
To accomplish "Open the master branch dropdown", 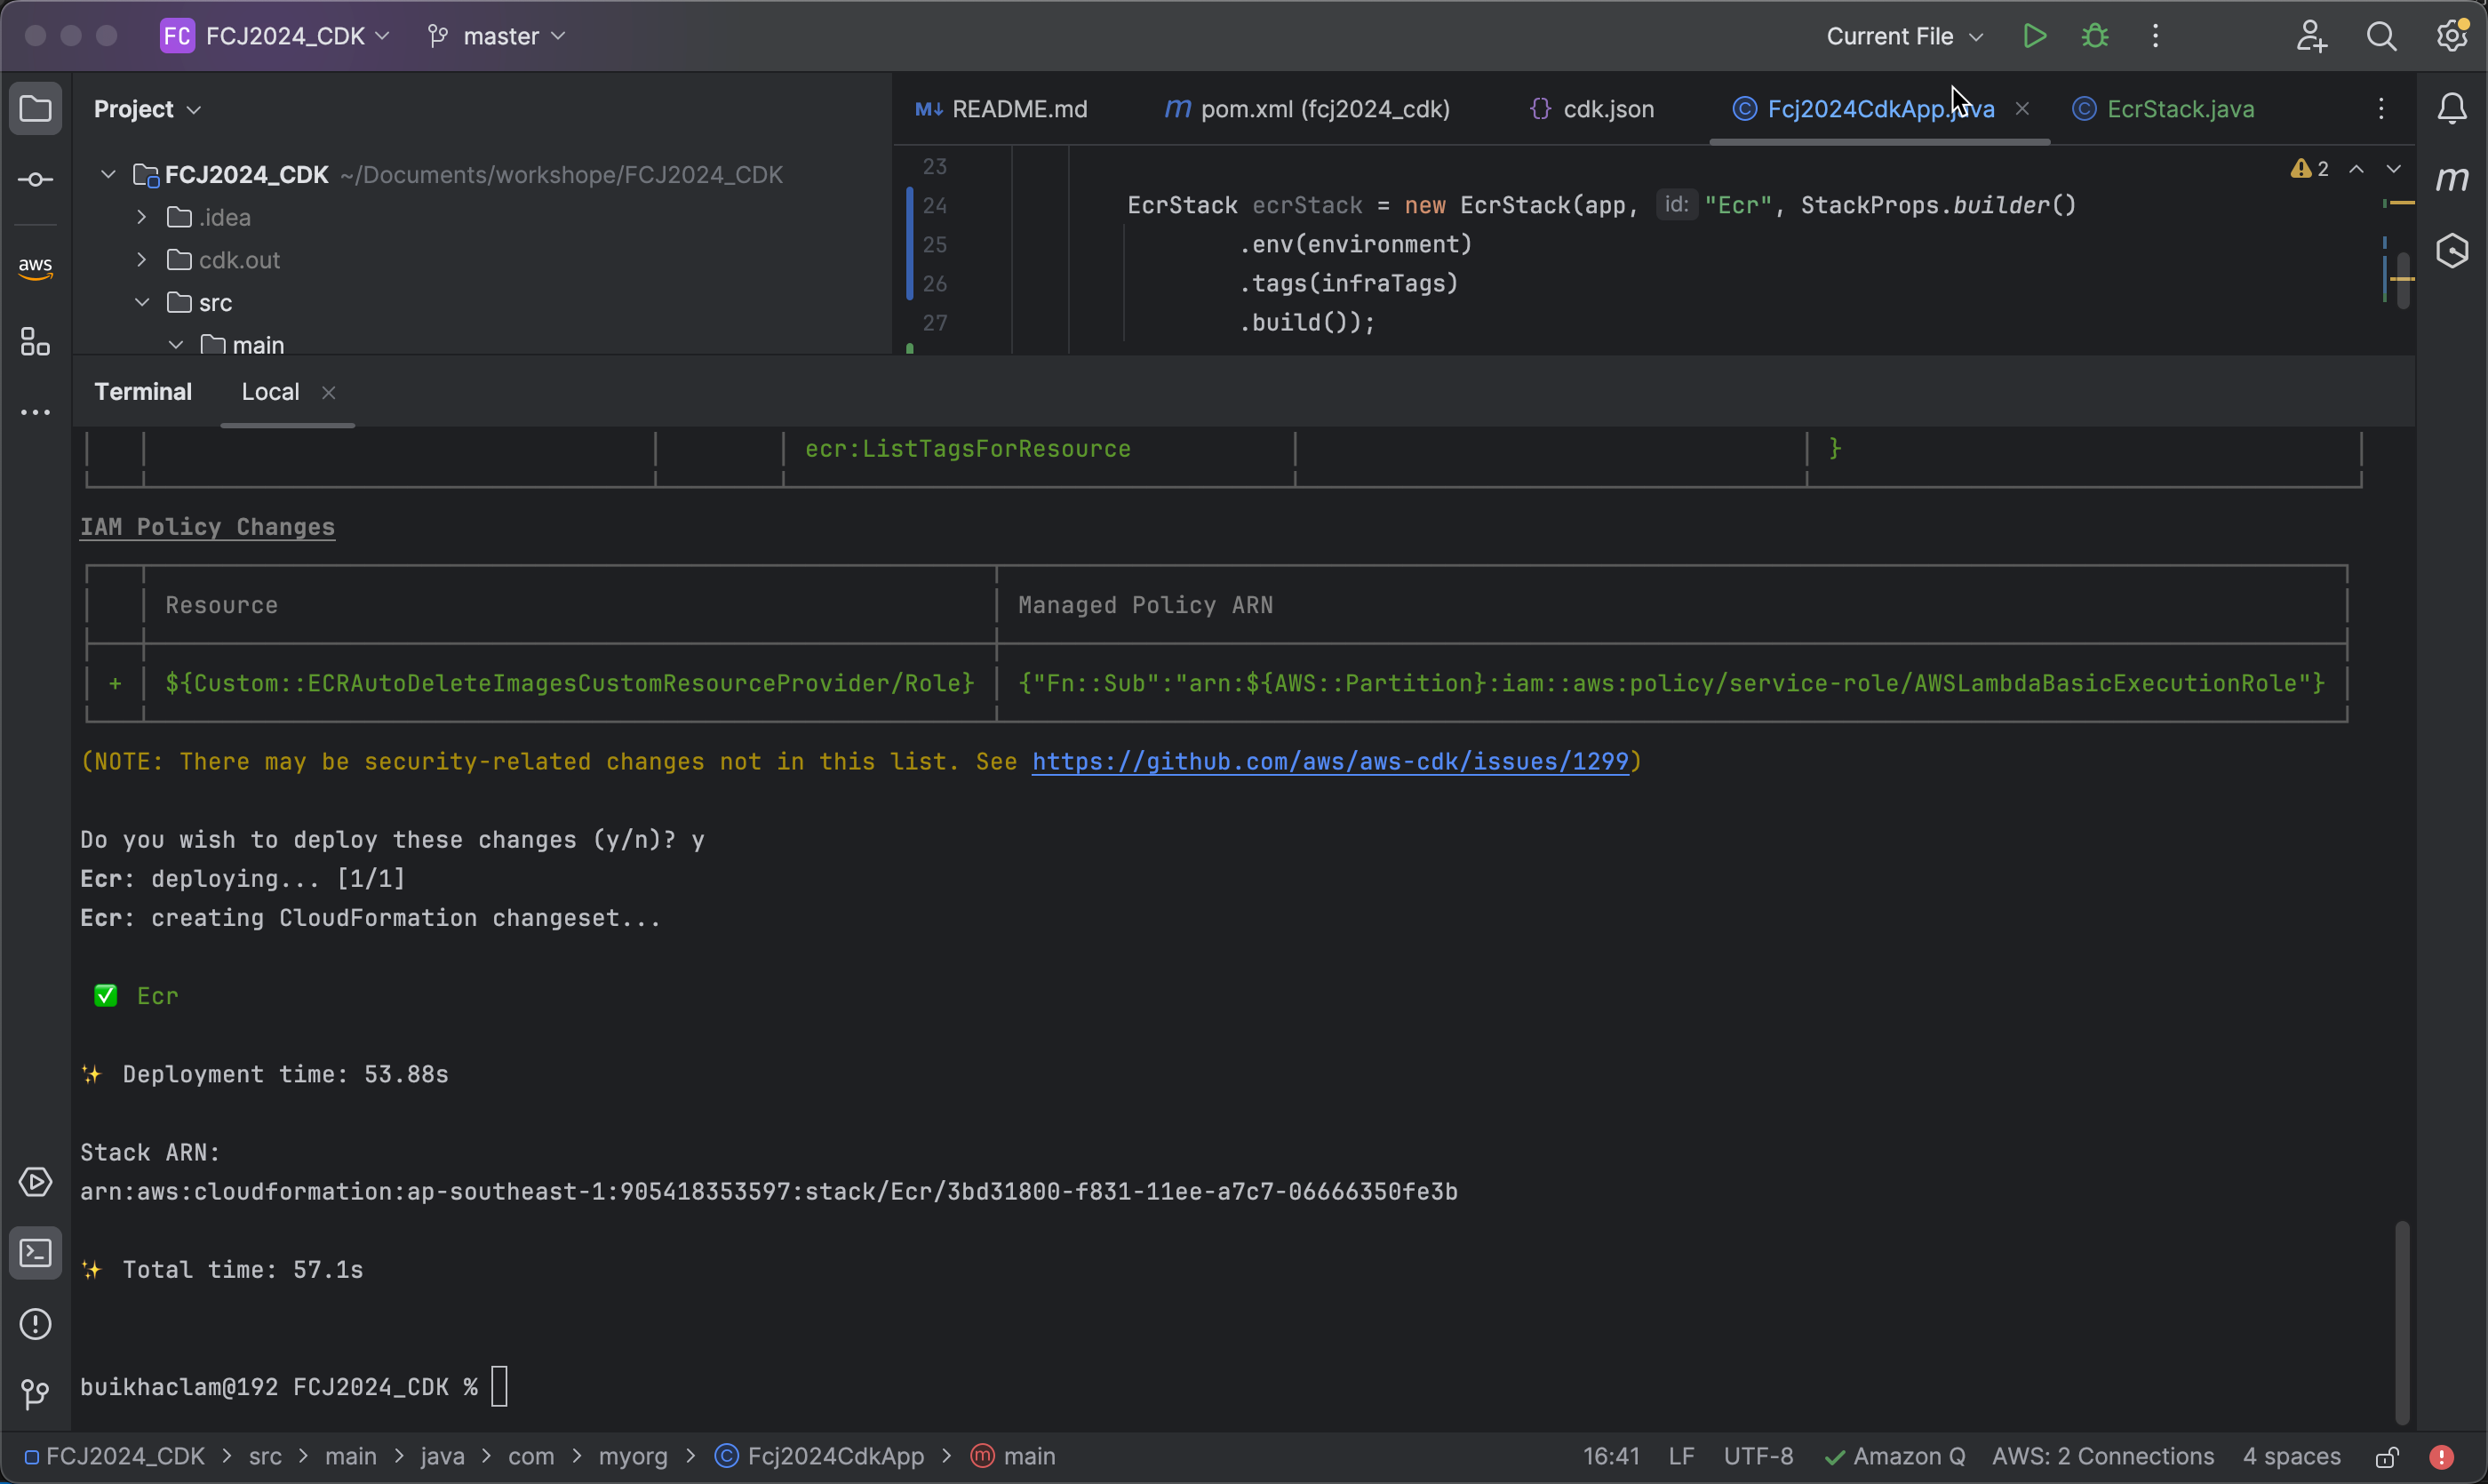I will [x=497, y=36].
